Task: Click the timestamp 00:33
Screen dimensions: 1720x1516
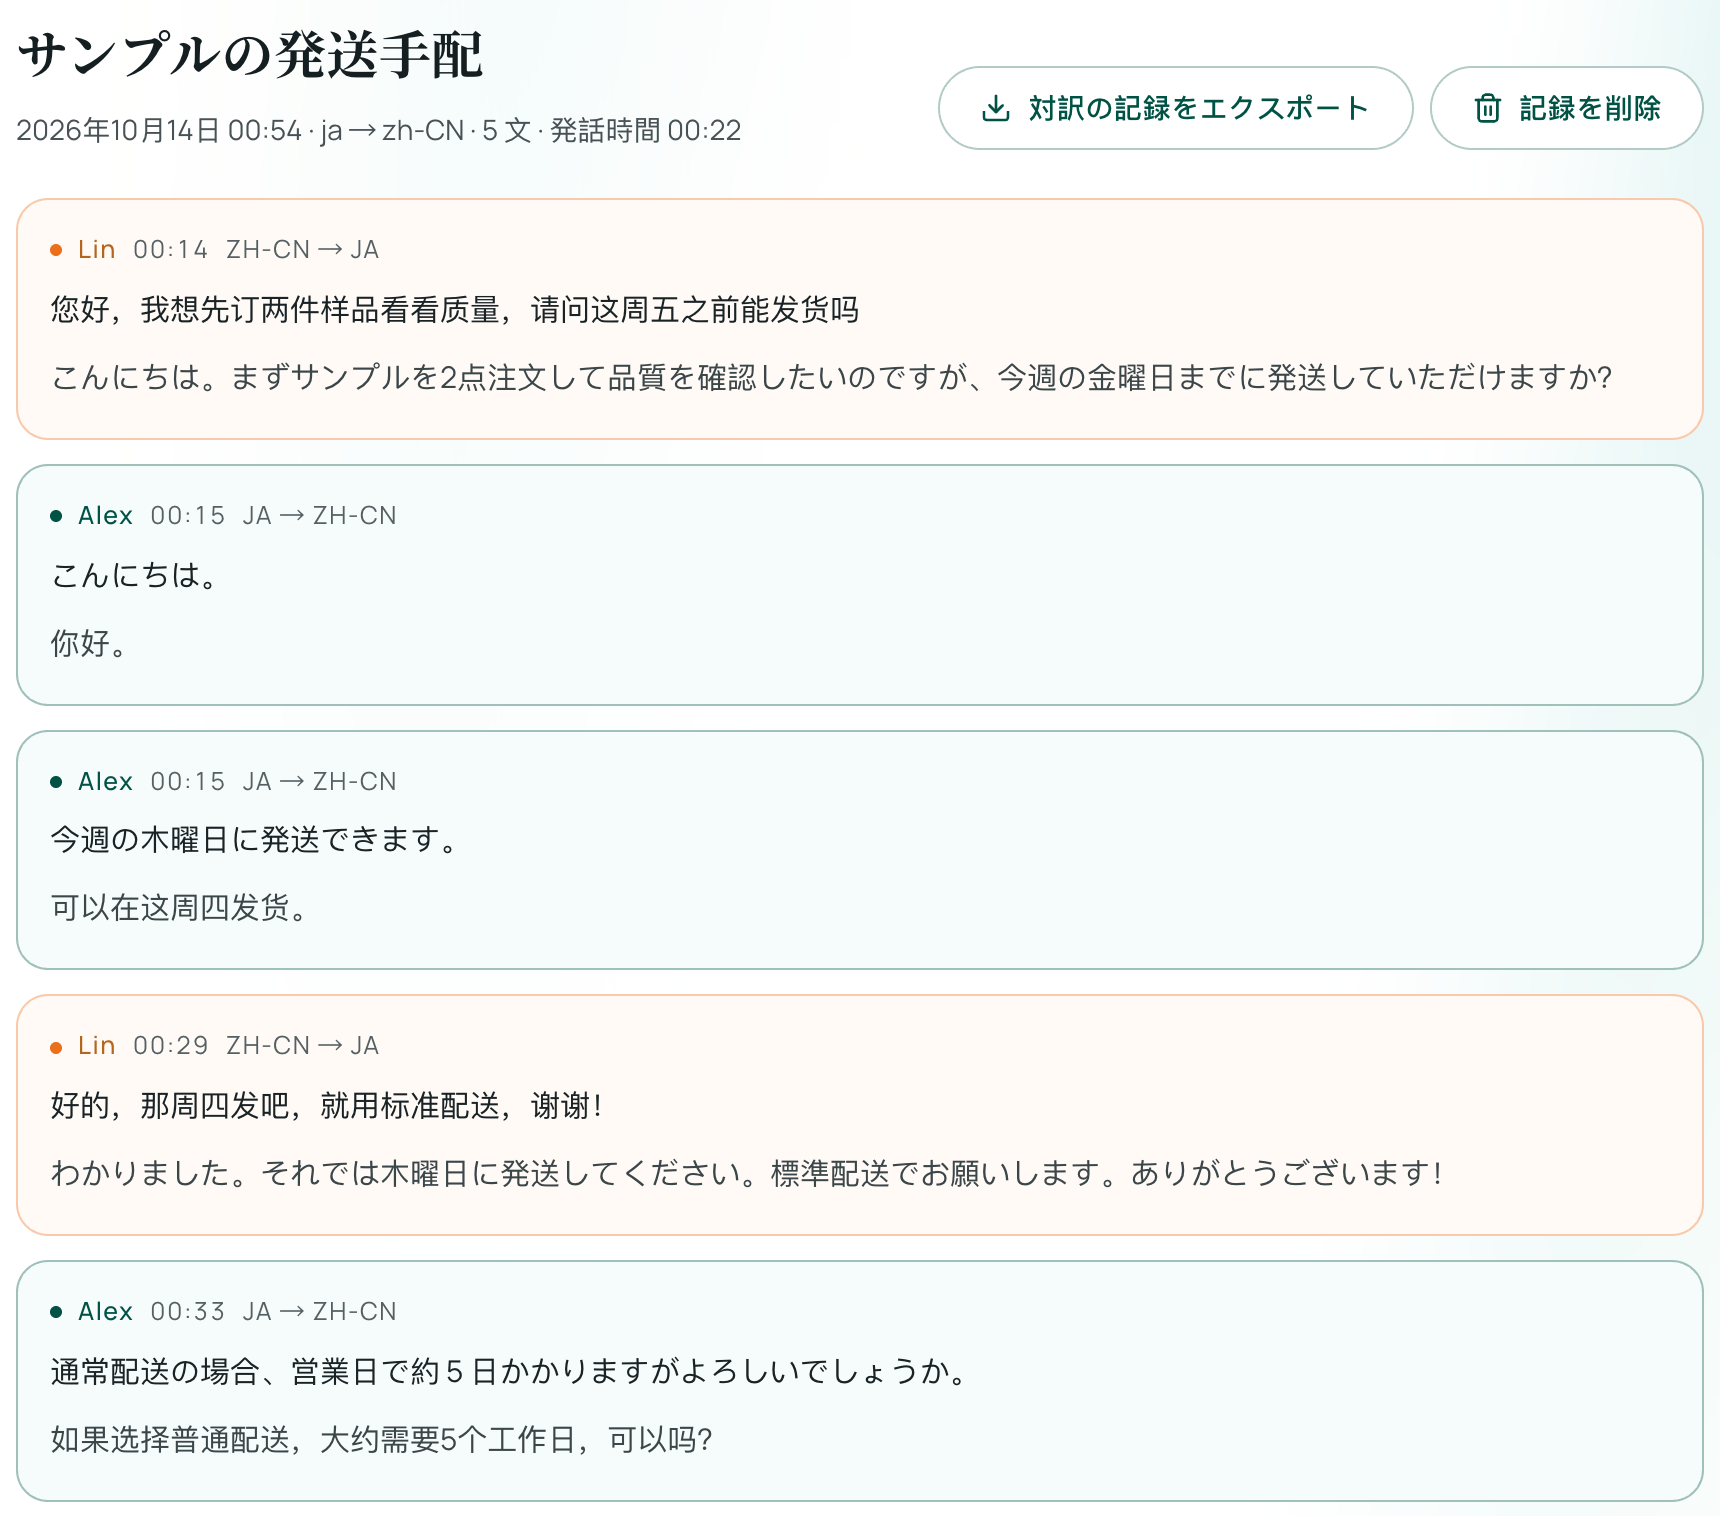Action: click(x=188, y=1312)
